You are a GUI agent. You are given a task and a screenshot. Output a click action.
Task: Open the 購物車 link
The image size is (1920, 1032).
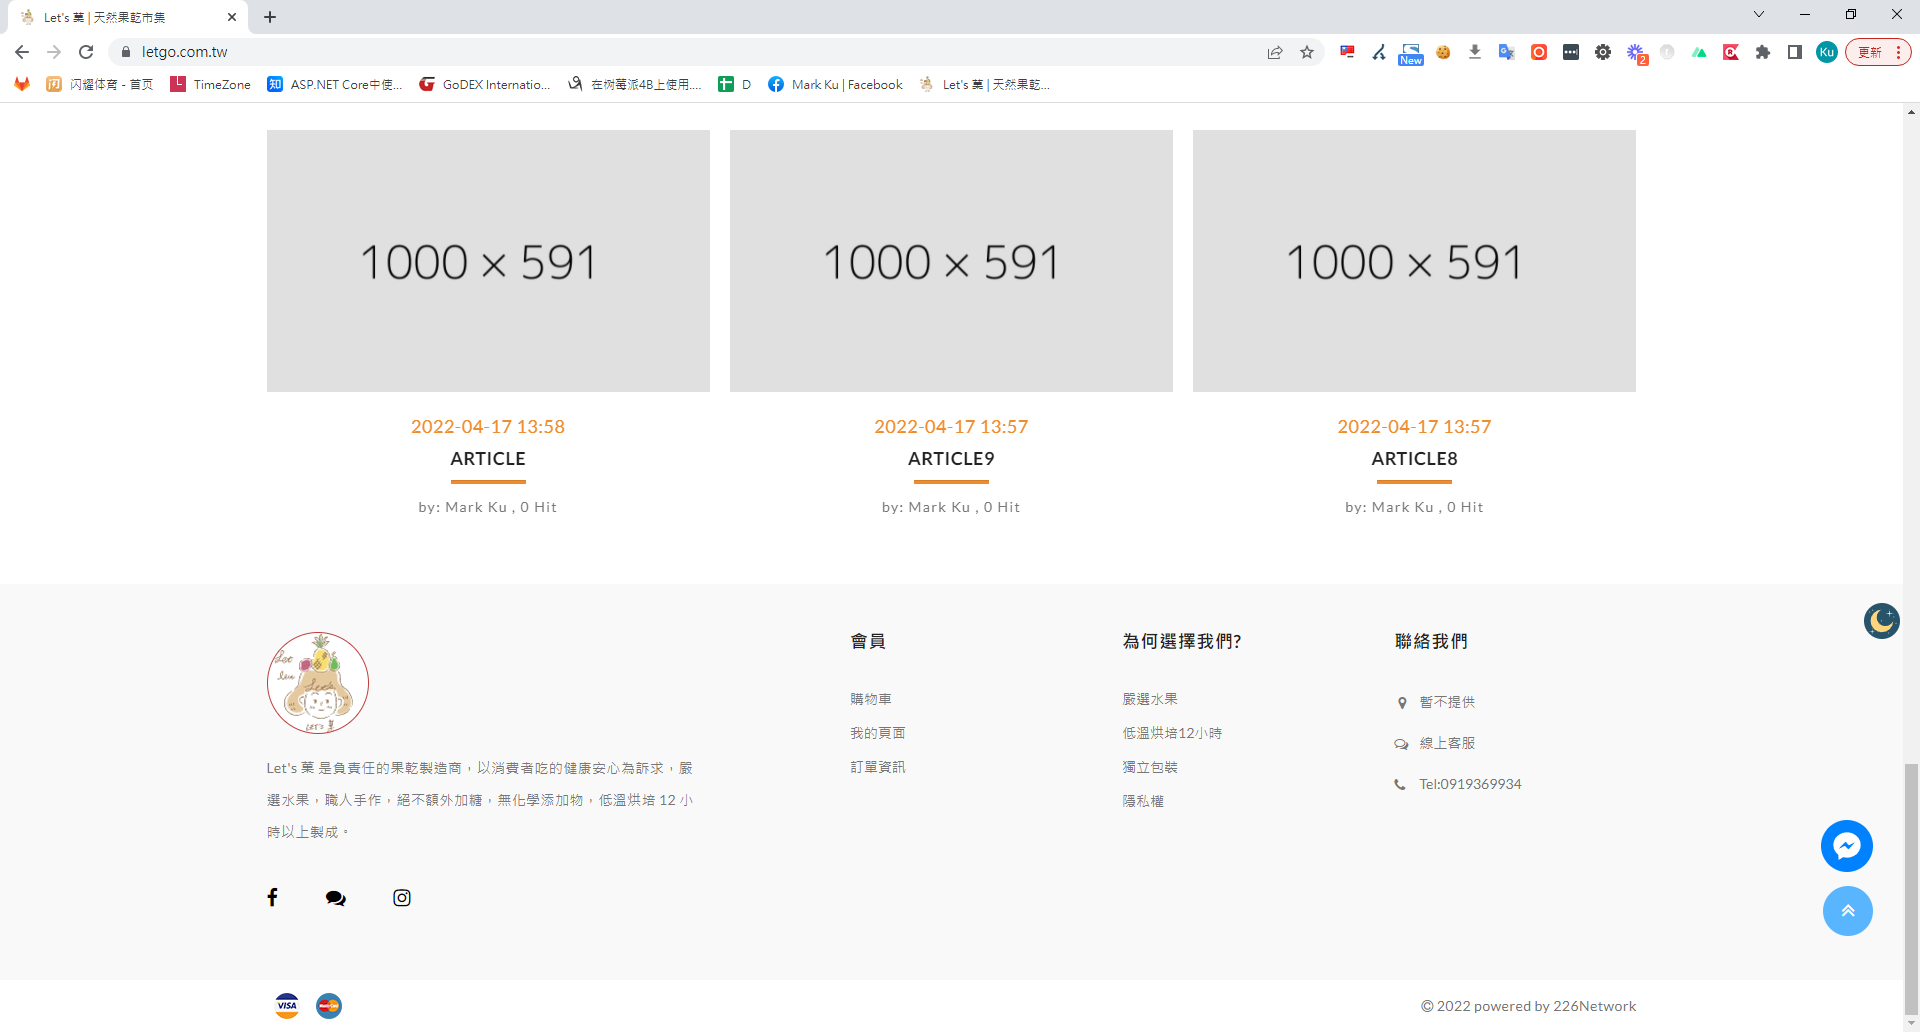tap(871, 699)
